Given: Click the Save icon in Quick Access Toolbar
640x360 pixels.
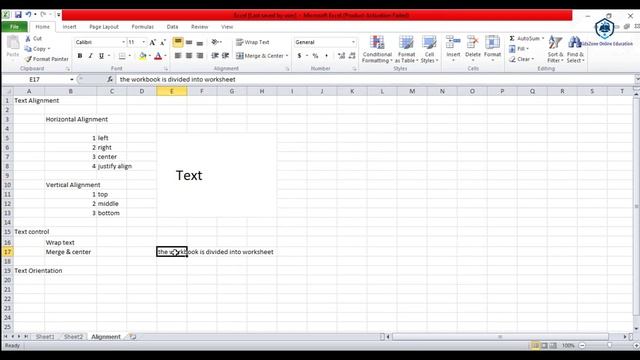Looking at the screenshot, I should (x=18, y=15).
